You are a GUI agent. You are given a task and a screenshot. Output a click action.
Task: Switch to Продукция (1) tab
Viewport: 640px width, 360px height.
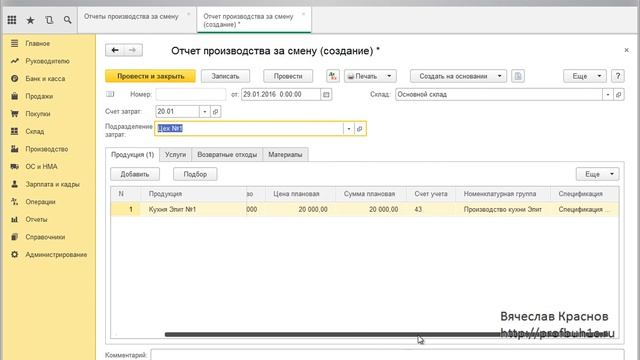pos(132,155)
